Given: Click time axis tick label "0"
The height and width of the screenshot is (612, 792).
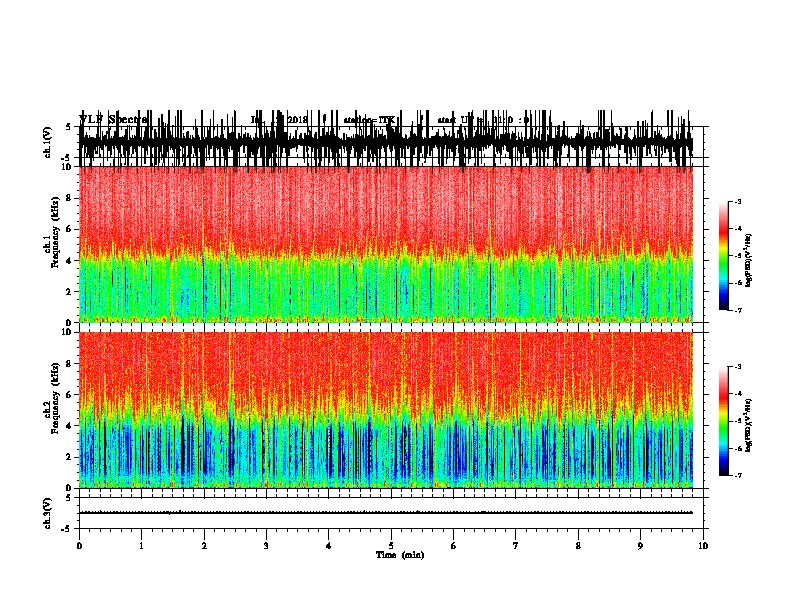Looking at the screenshot, I should [x=79, y=546].
